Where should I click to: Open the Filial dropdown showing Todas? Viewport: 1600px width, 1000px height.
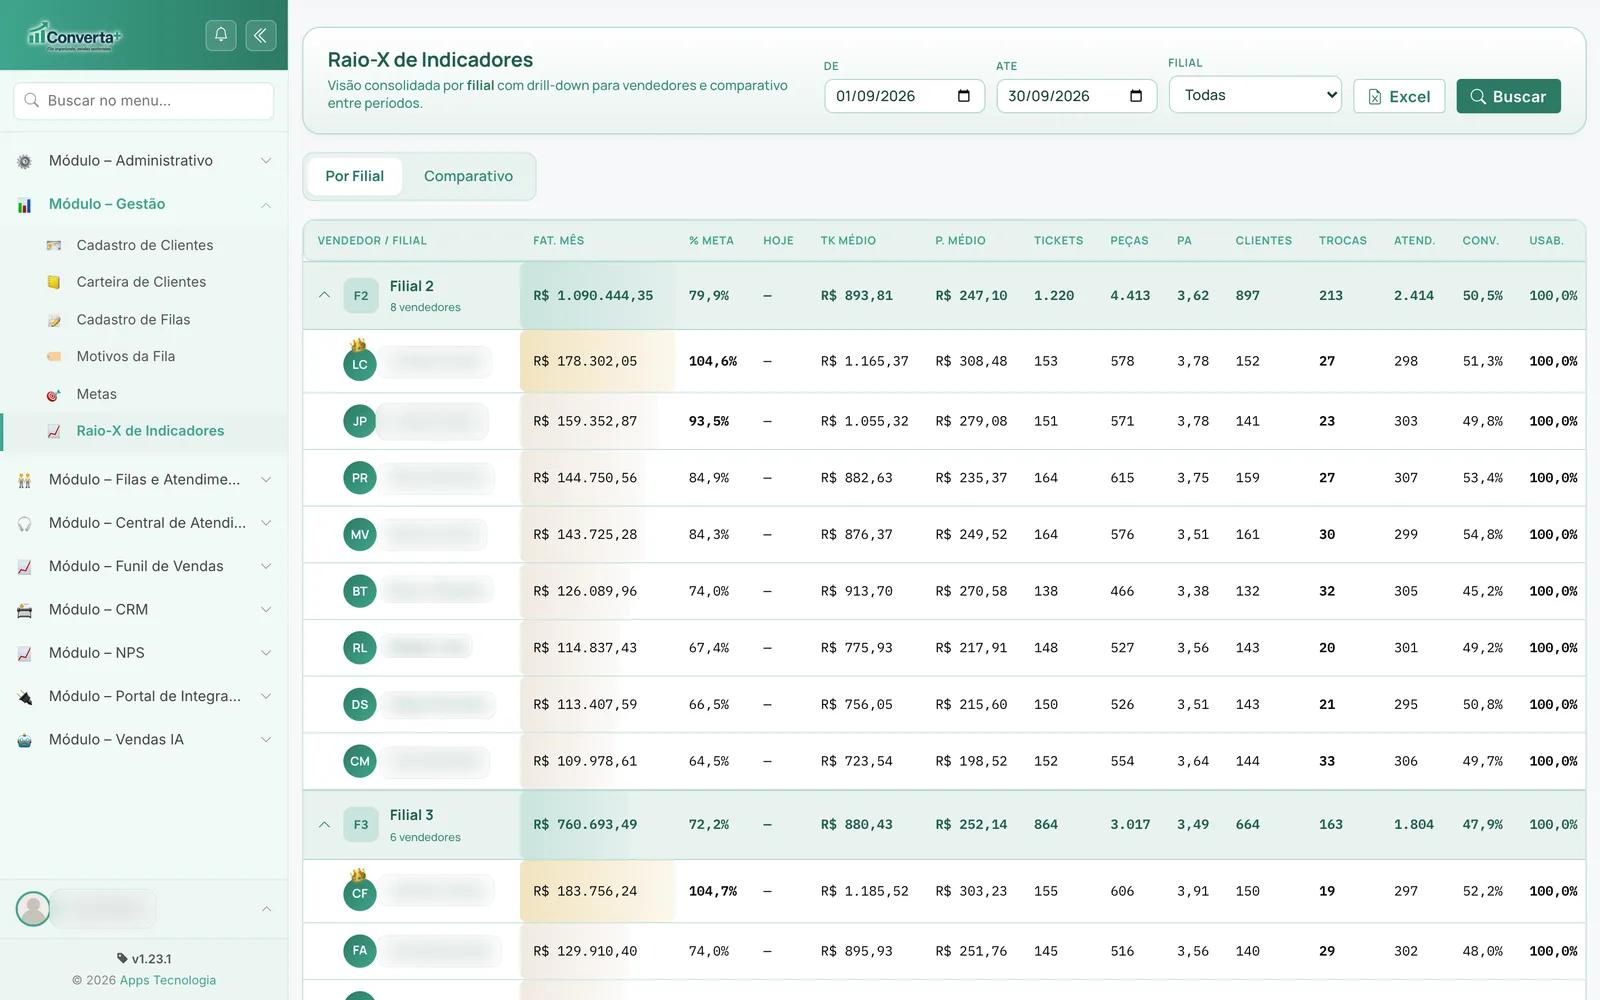(x=1255, y=95)
